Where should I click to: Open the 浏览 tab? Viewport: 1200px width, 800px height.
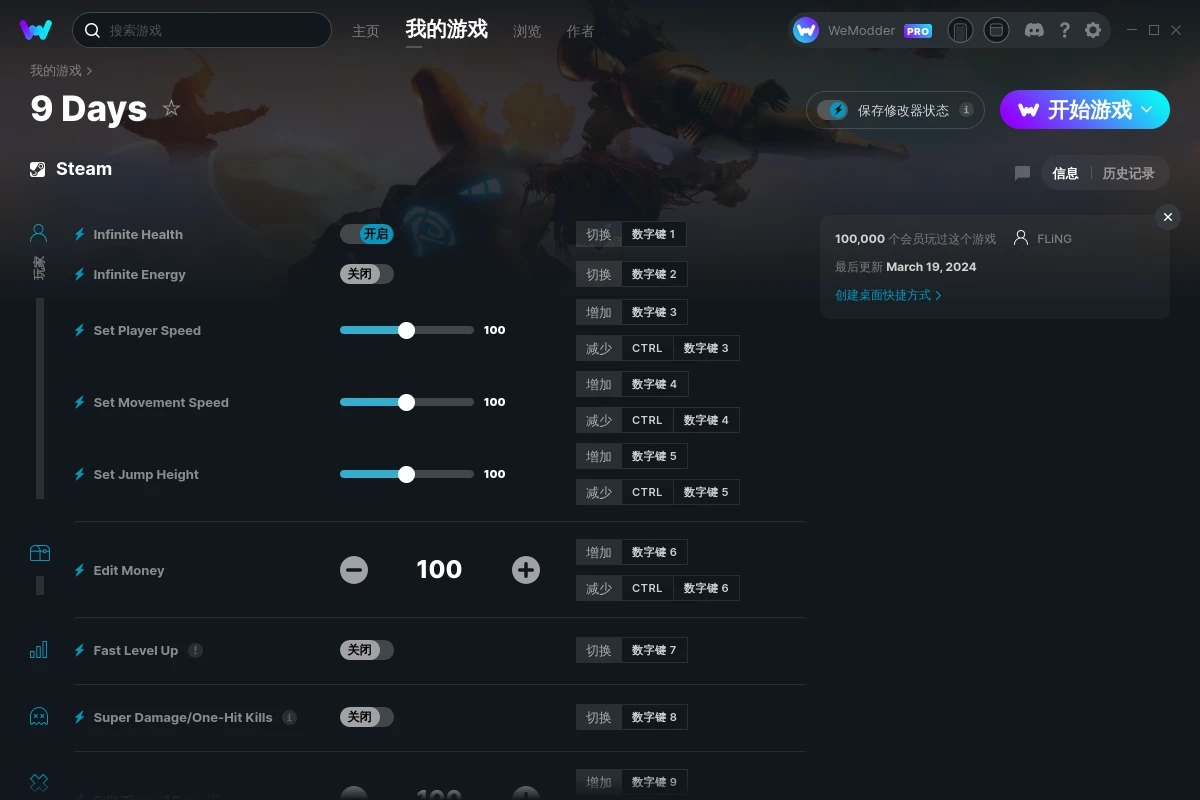click(x=527, y=31)
